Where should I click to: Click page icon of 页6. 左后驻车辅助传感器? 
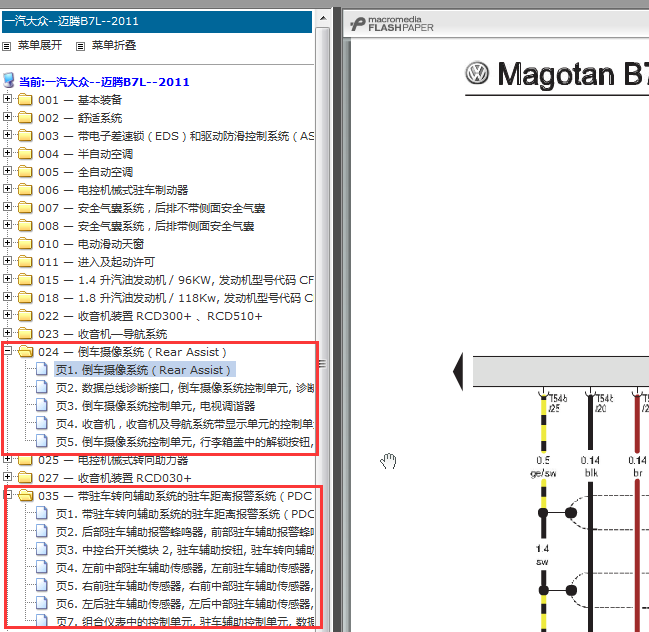coord(41,603)
